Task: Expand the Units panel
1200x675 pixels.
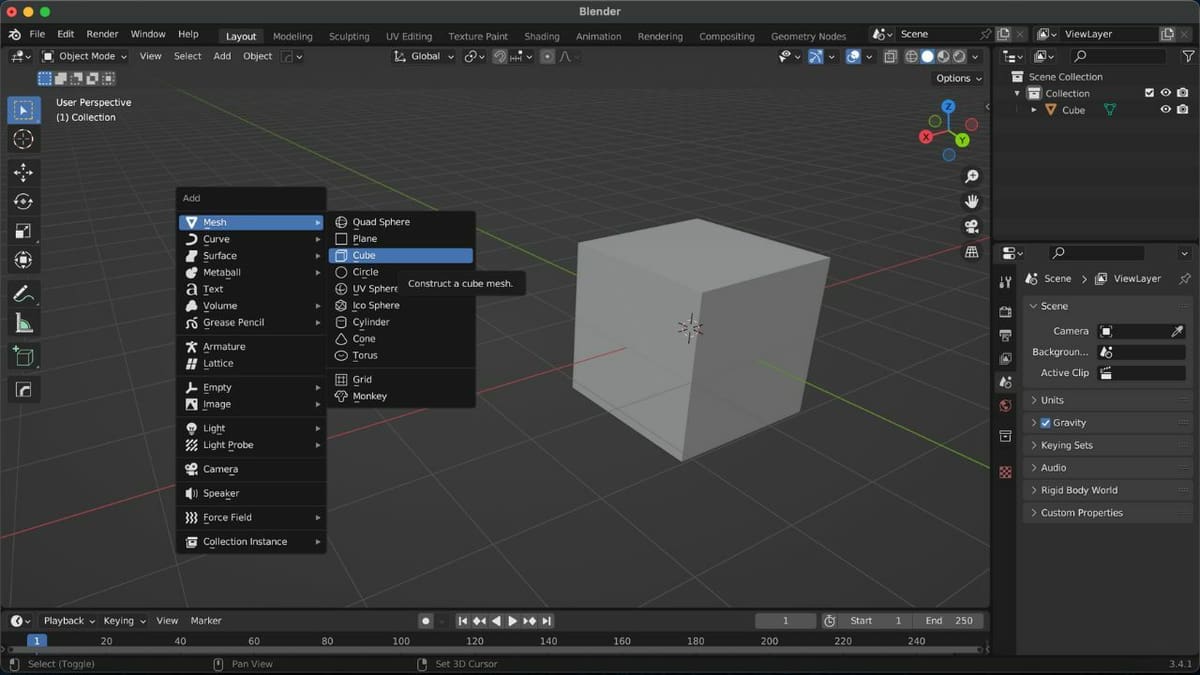Action: [x=1109, y=400]
